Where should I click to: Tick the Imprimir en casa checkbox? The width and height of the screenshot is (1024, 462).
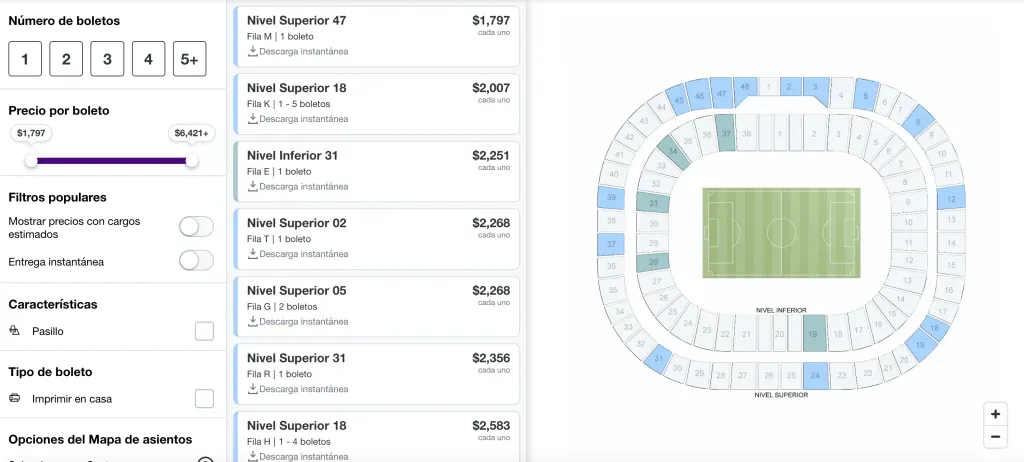(204, 399)
